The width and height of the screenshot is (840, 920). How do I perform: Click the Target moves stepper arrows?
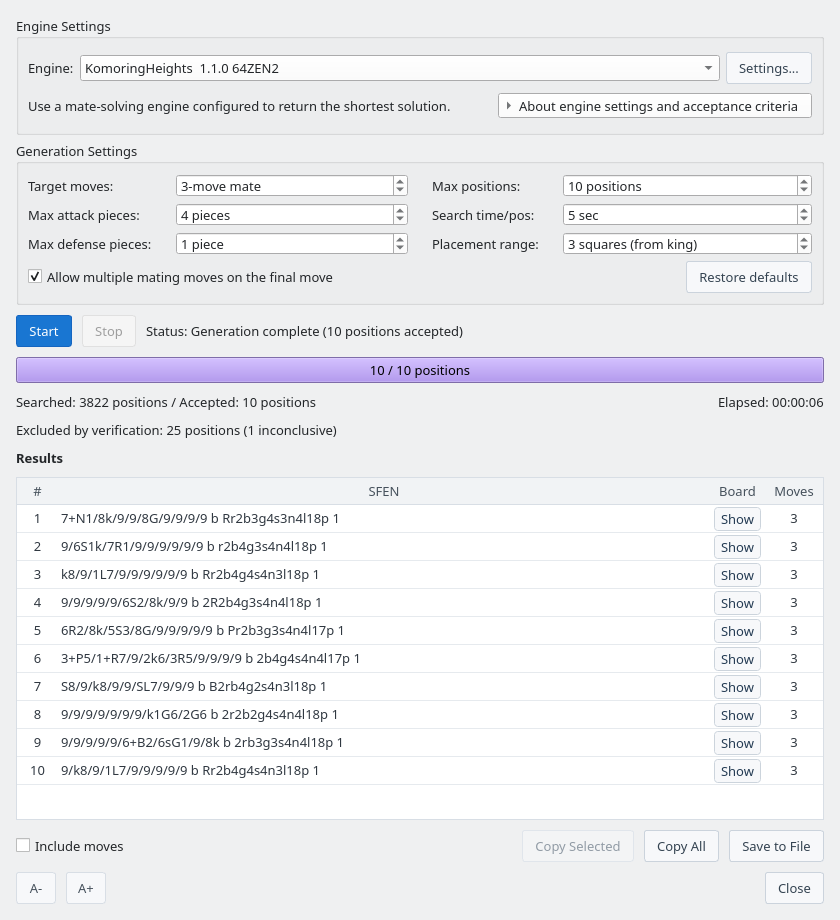click(x=400, y=186)
